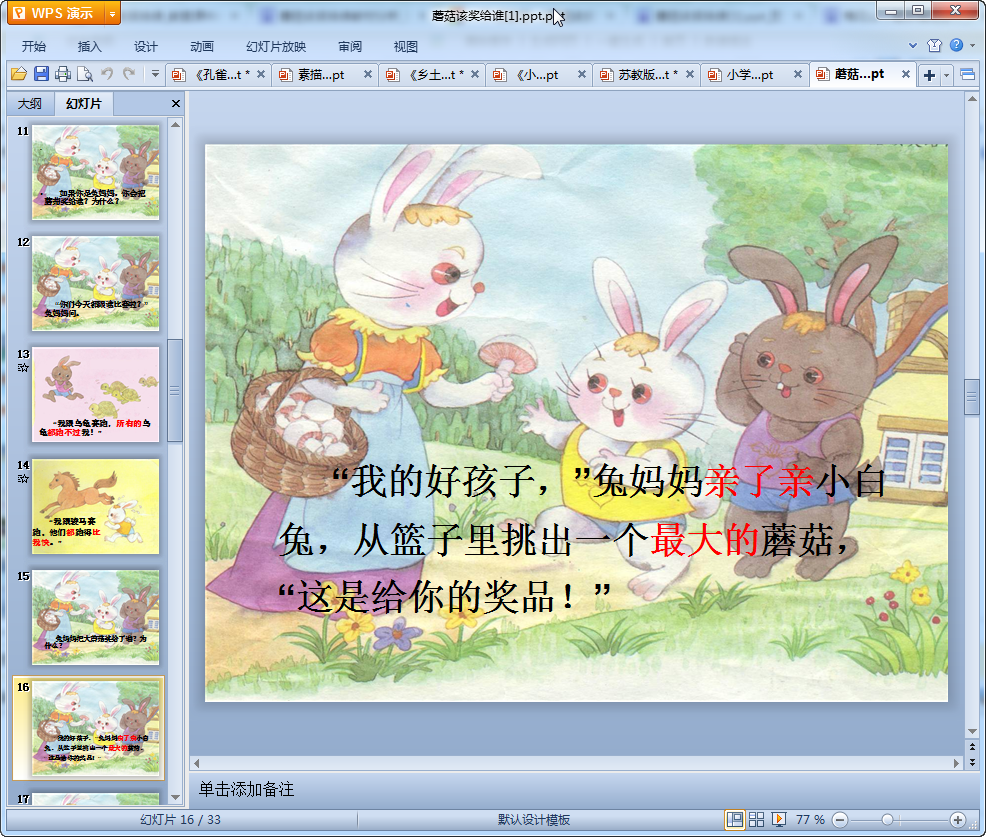
Task: Close the 《小...pt document tab
Action: coord(582,74)
